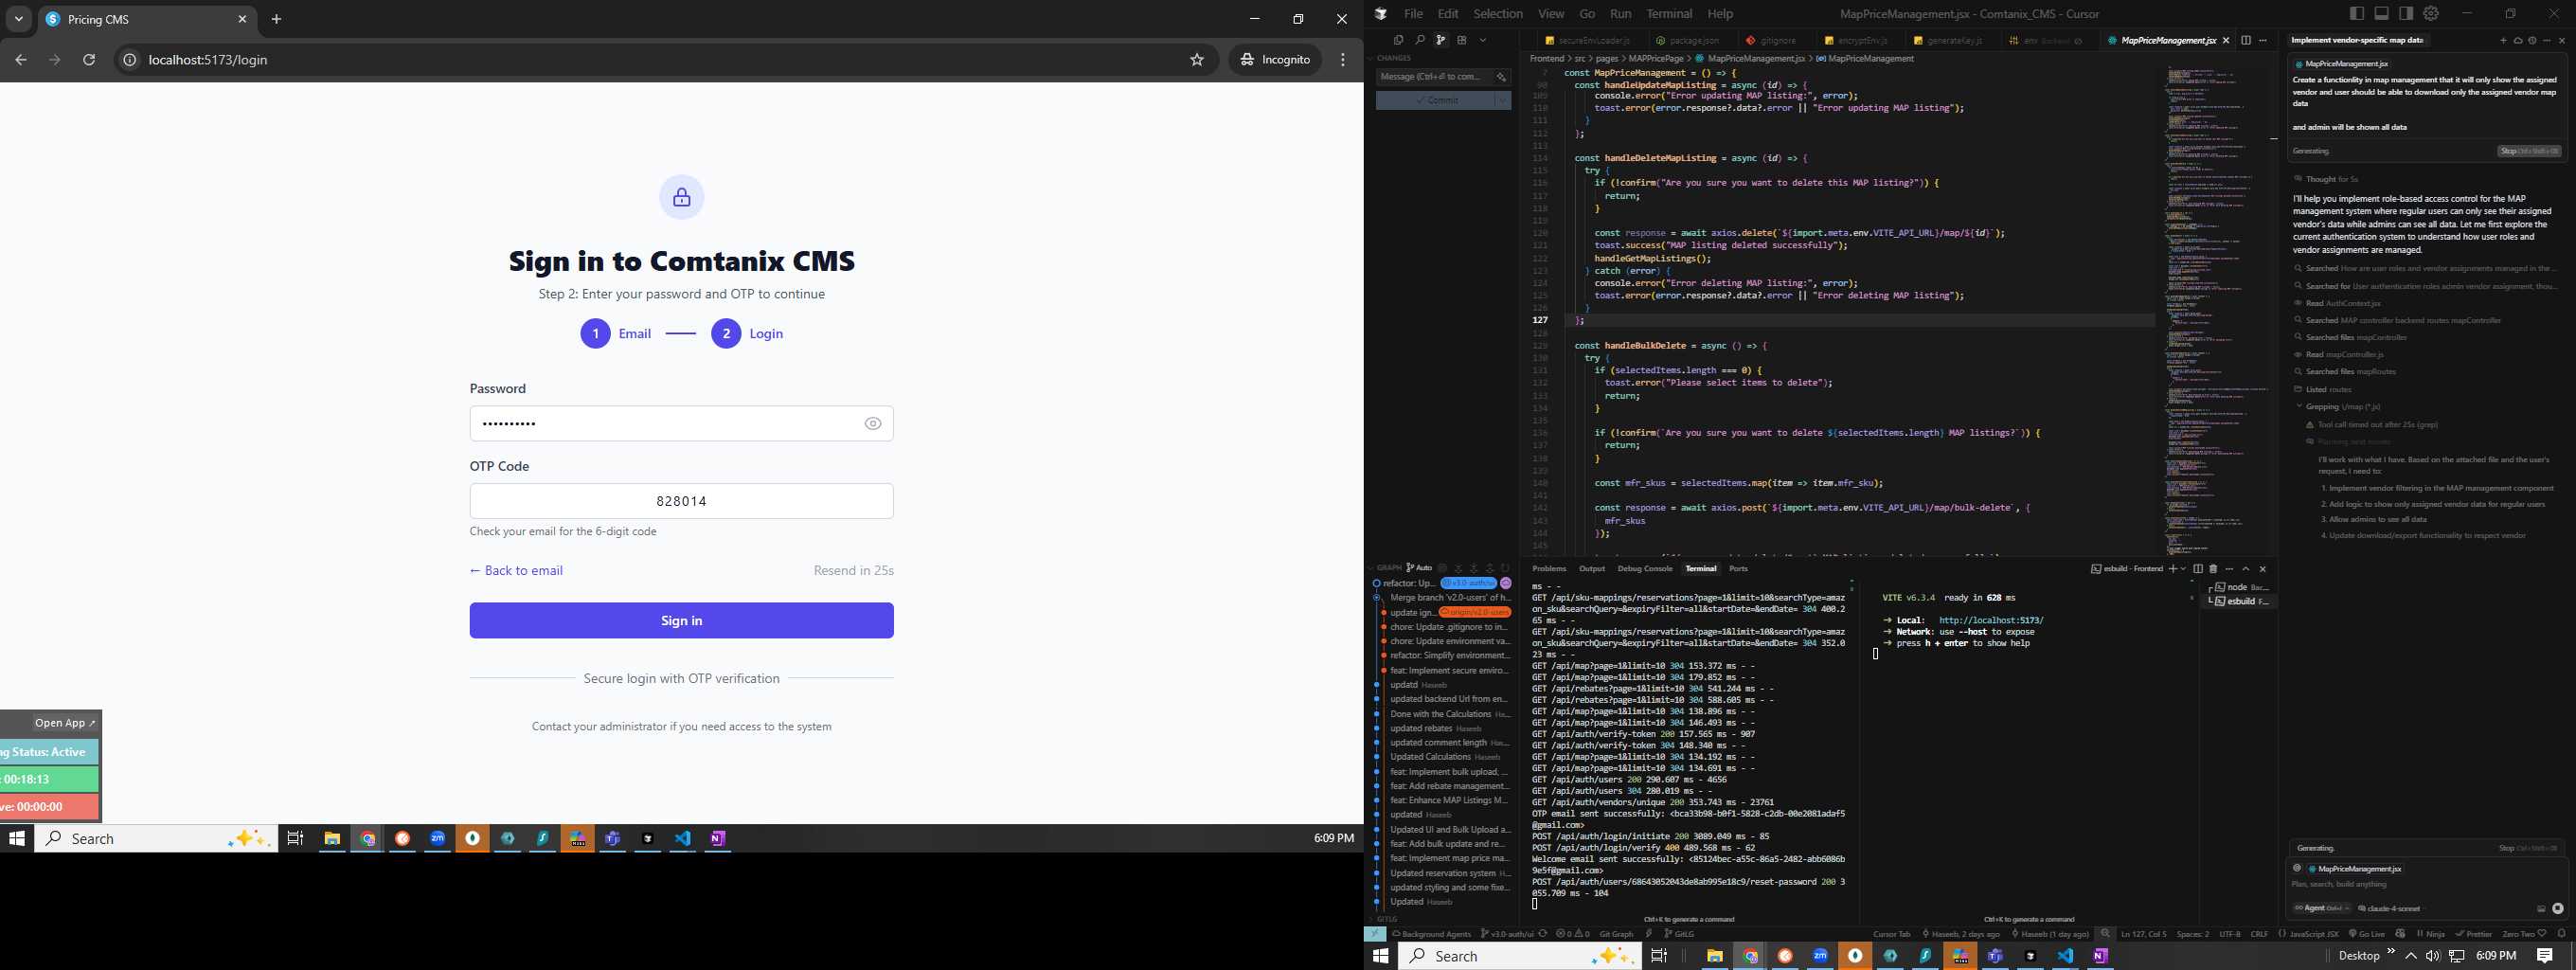This screenshot has width=2576, height=970.
Task: Open Chrome tab search dropdown arrow
Action: (18, 19)
